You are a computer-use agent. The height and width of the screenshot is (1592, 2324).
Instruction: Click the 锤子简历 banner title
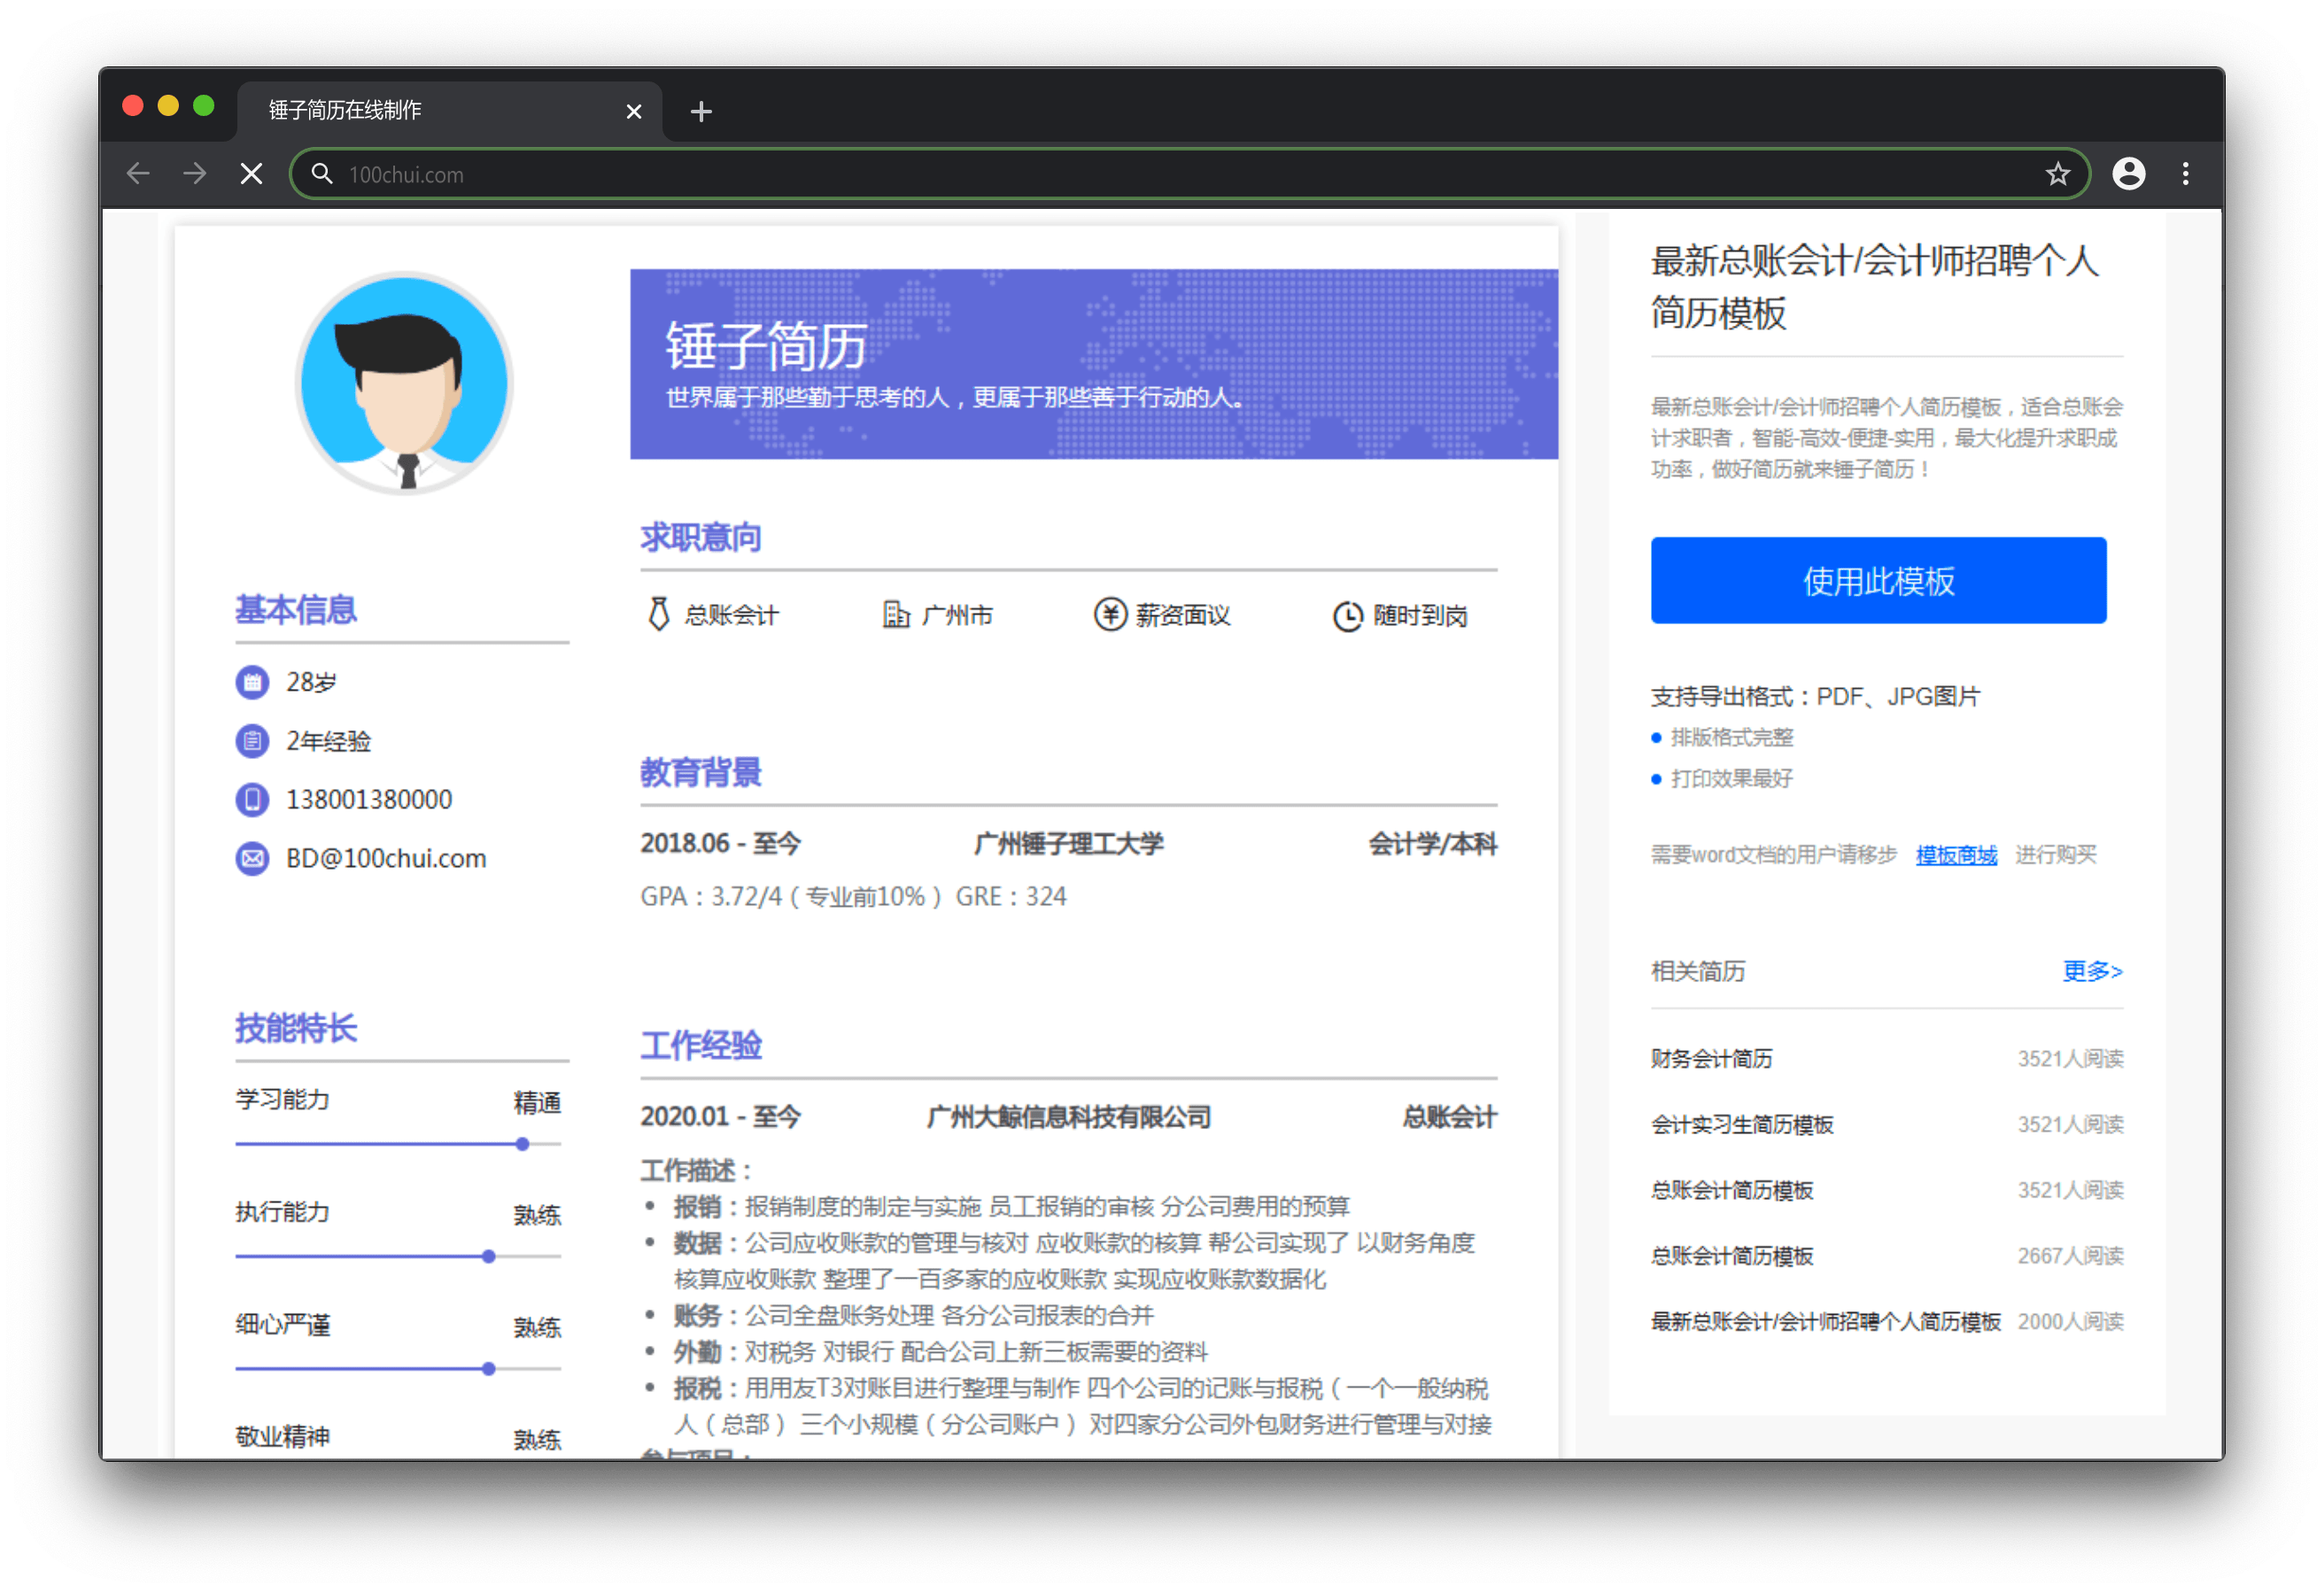pyautogui.click(x=766, y=347)
